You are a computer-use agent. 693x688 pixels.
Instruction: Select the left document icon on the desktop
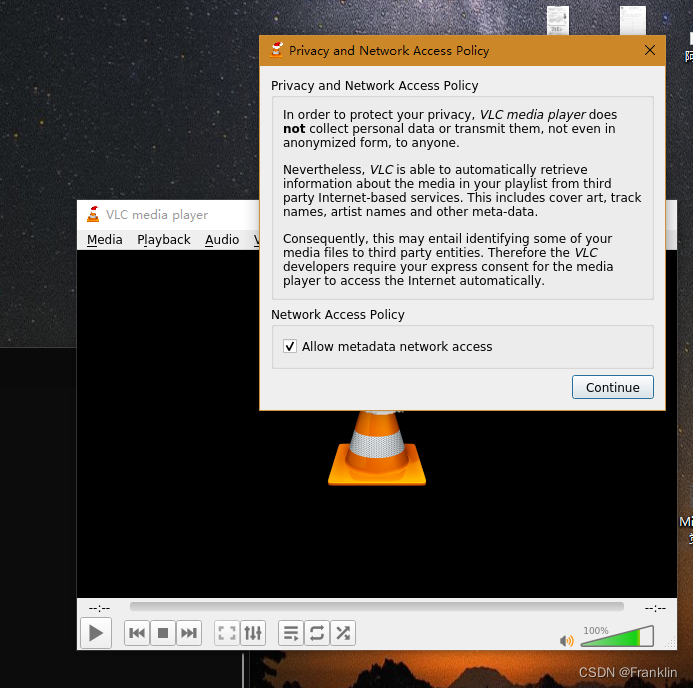click(558, 20)
